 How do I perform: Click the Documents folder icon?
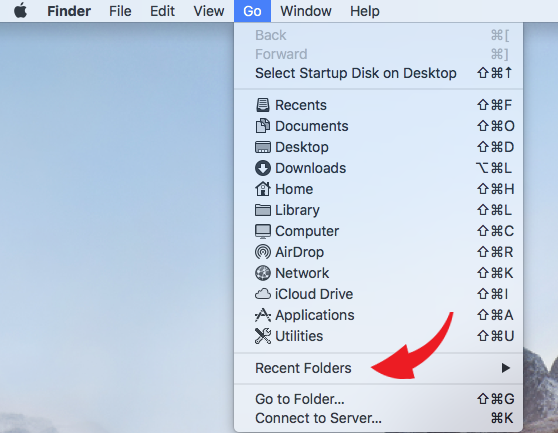[x=263, y=126]
